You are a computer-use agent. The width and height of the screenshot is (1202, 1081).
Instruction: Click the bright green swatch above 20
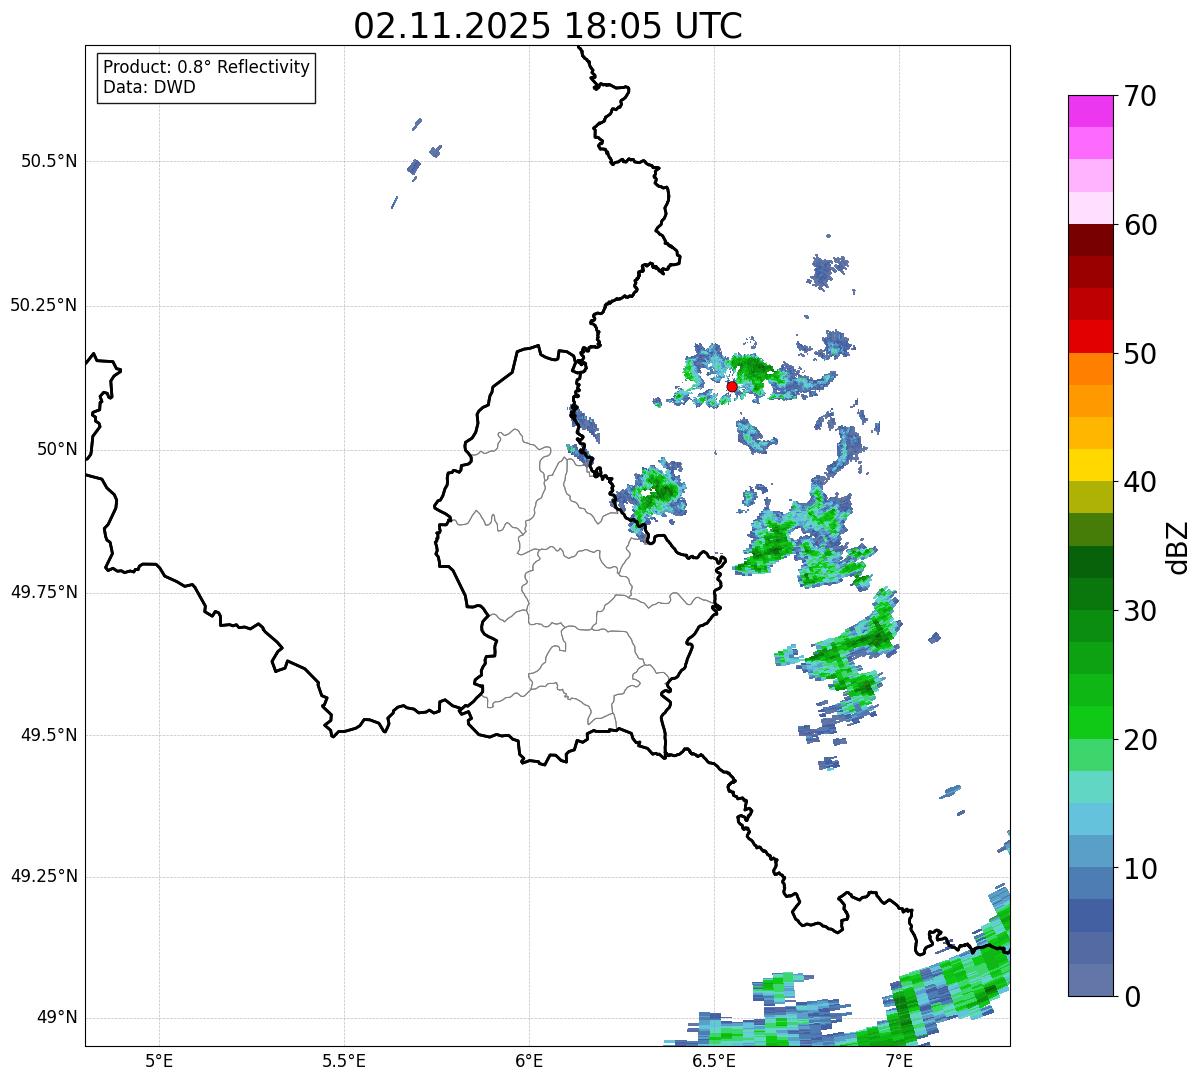click(x=1090, y=722)
